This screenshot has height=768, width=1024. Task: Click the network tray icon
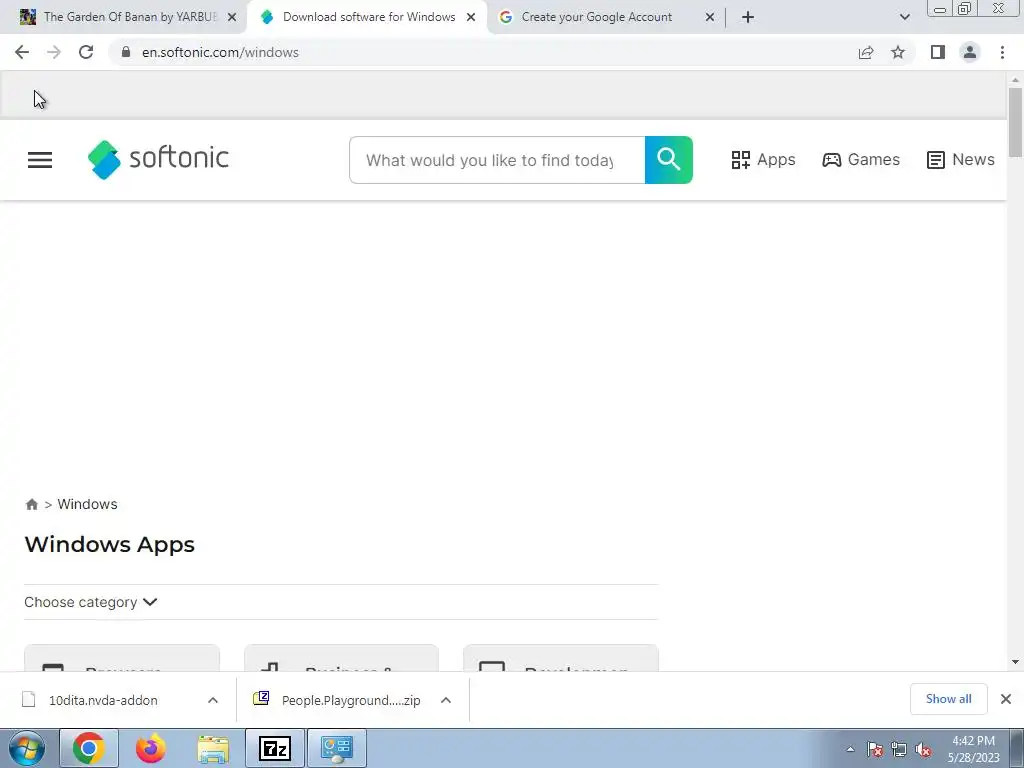point(899,749)
